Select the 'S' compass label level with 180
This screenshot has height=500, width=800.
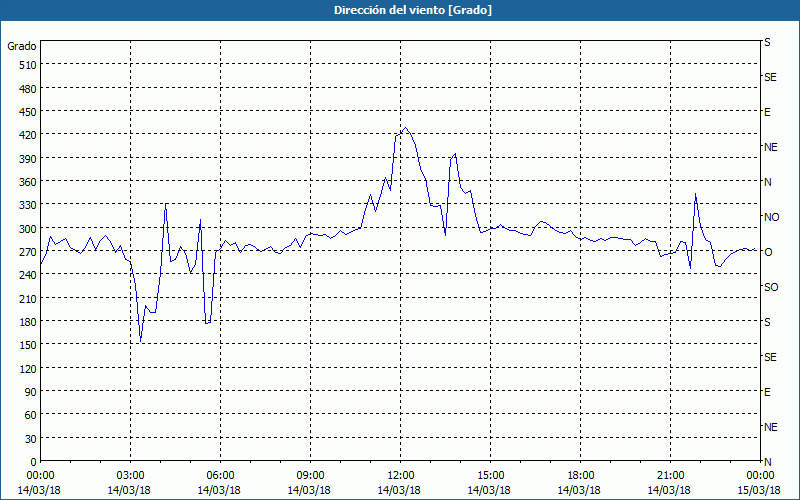tap(767, 322)
